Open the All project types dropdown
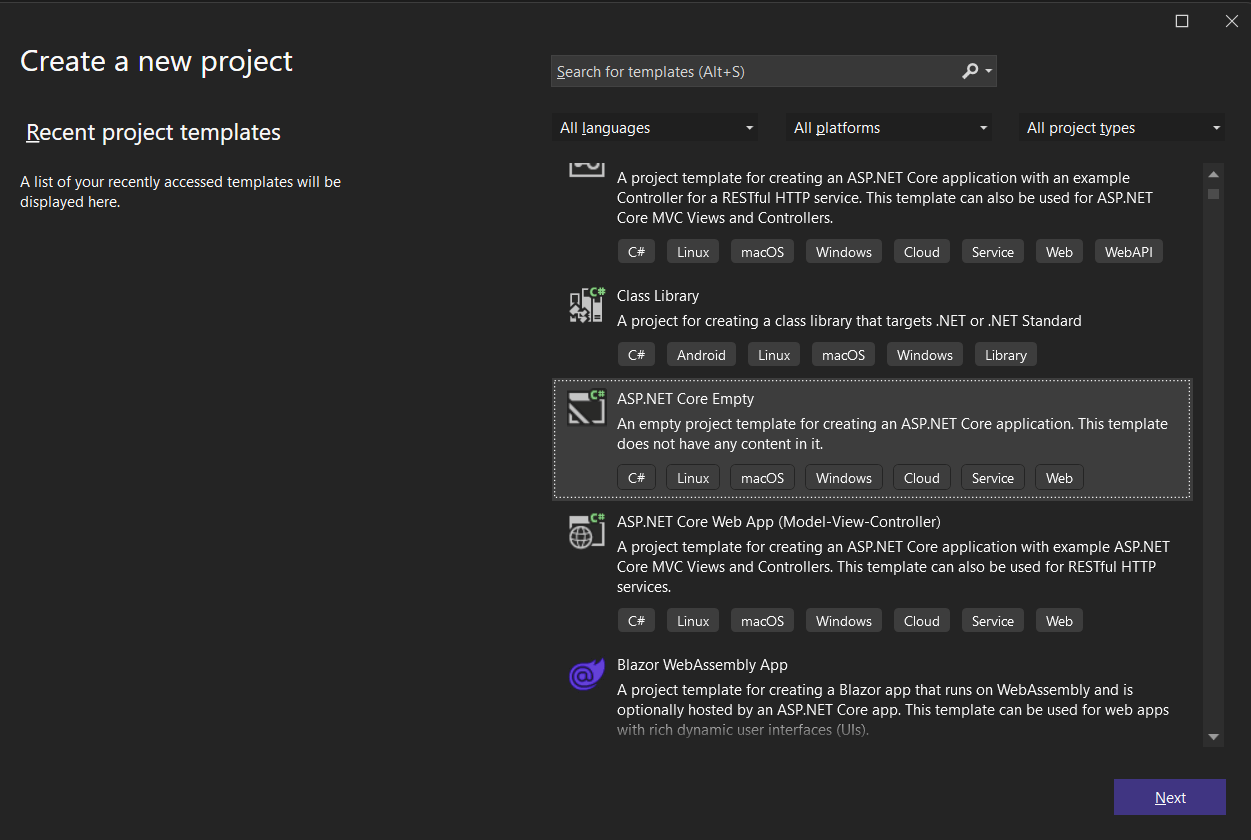The image size is (1251, 840). point(1123,128)
